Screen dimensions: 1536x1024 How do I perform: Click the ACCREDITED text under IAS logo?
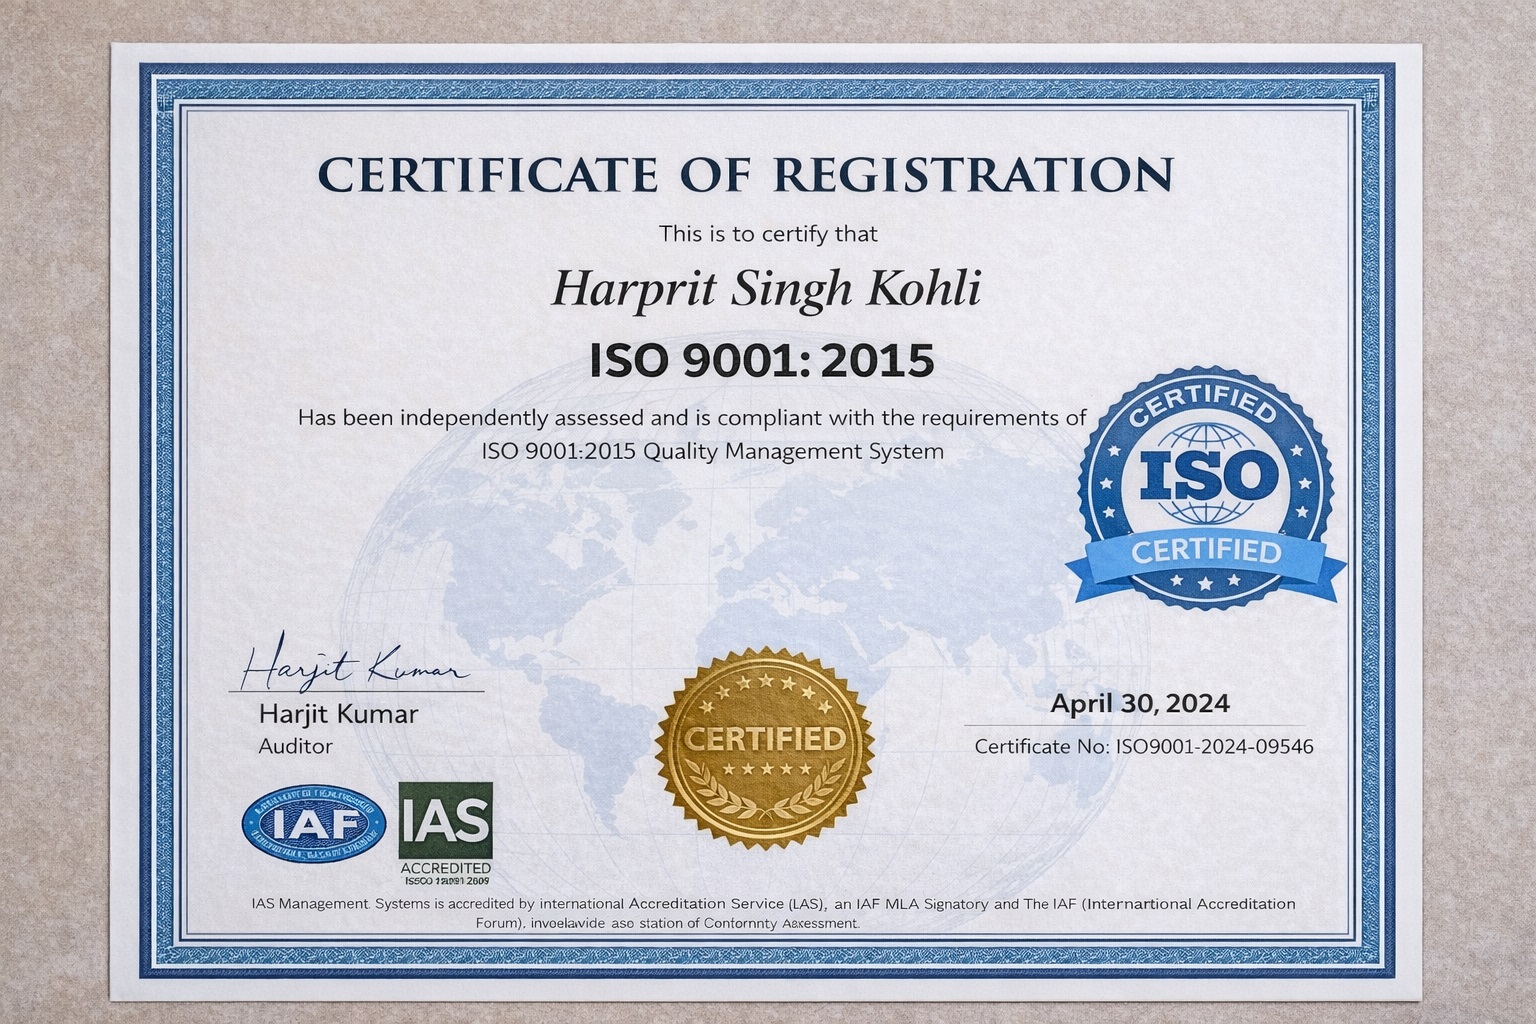tap(446, 868)
